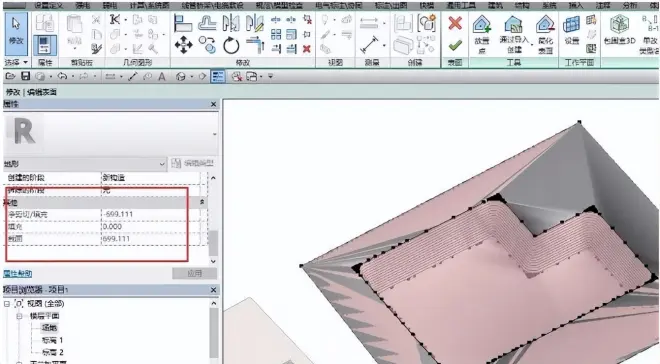Click the Properties panel vertical scrollbar thumb
This screenshot has width=660, height=364.
213,243
